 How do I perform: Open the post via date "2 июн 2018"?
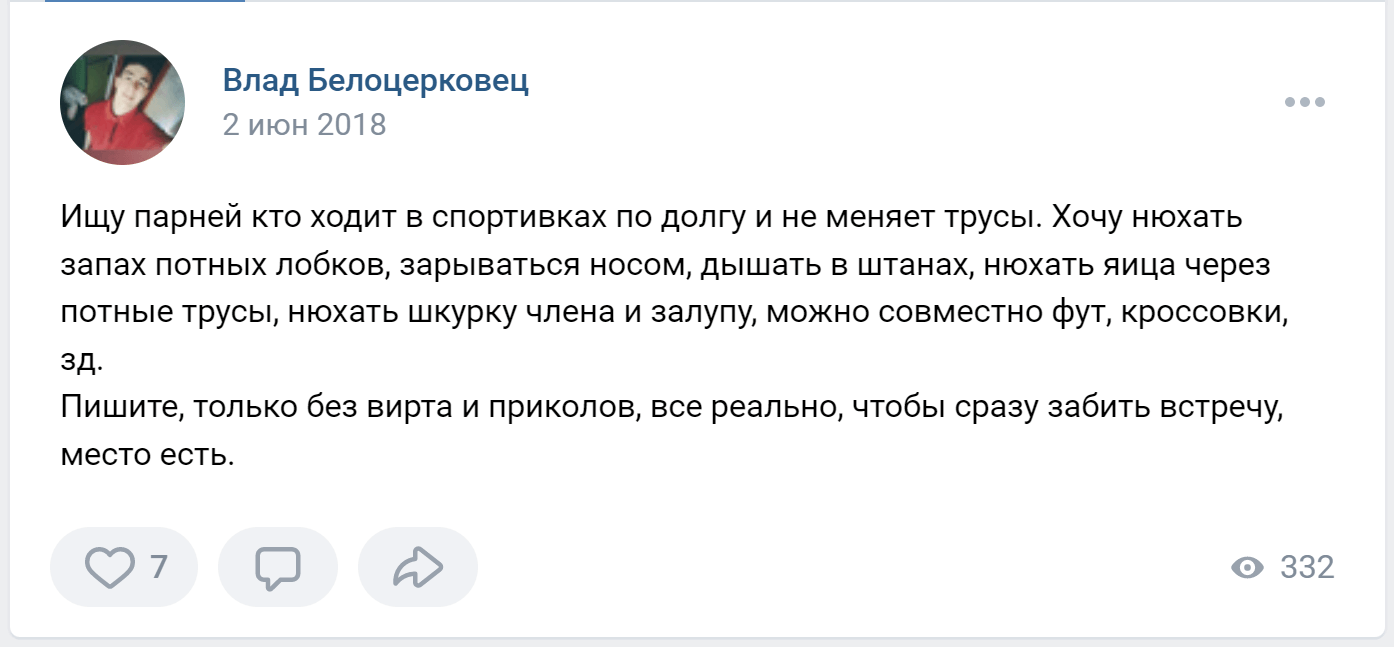click(304, 125)
